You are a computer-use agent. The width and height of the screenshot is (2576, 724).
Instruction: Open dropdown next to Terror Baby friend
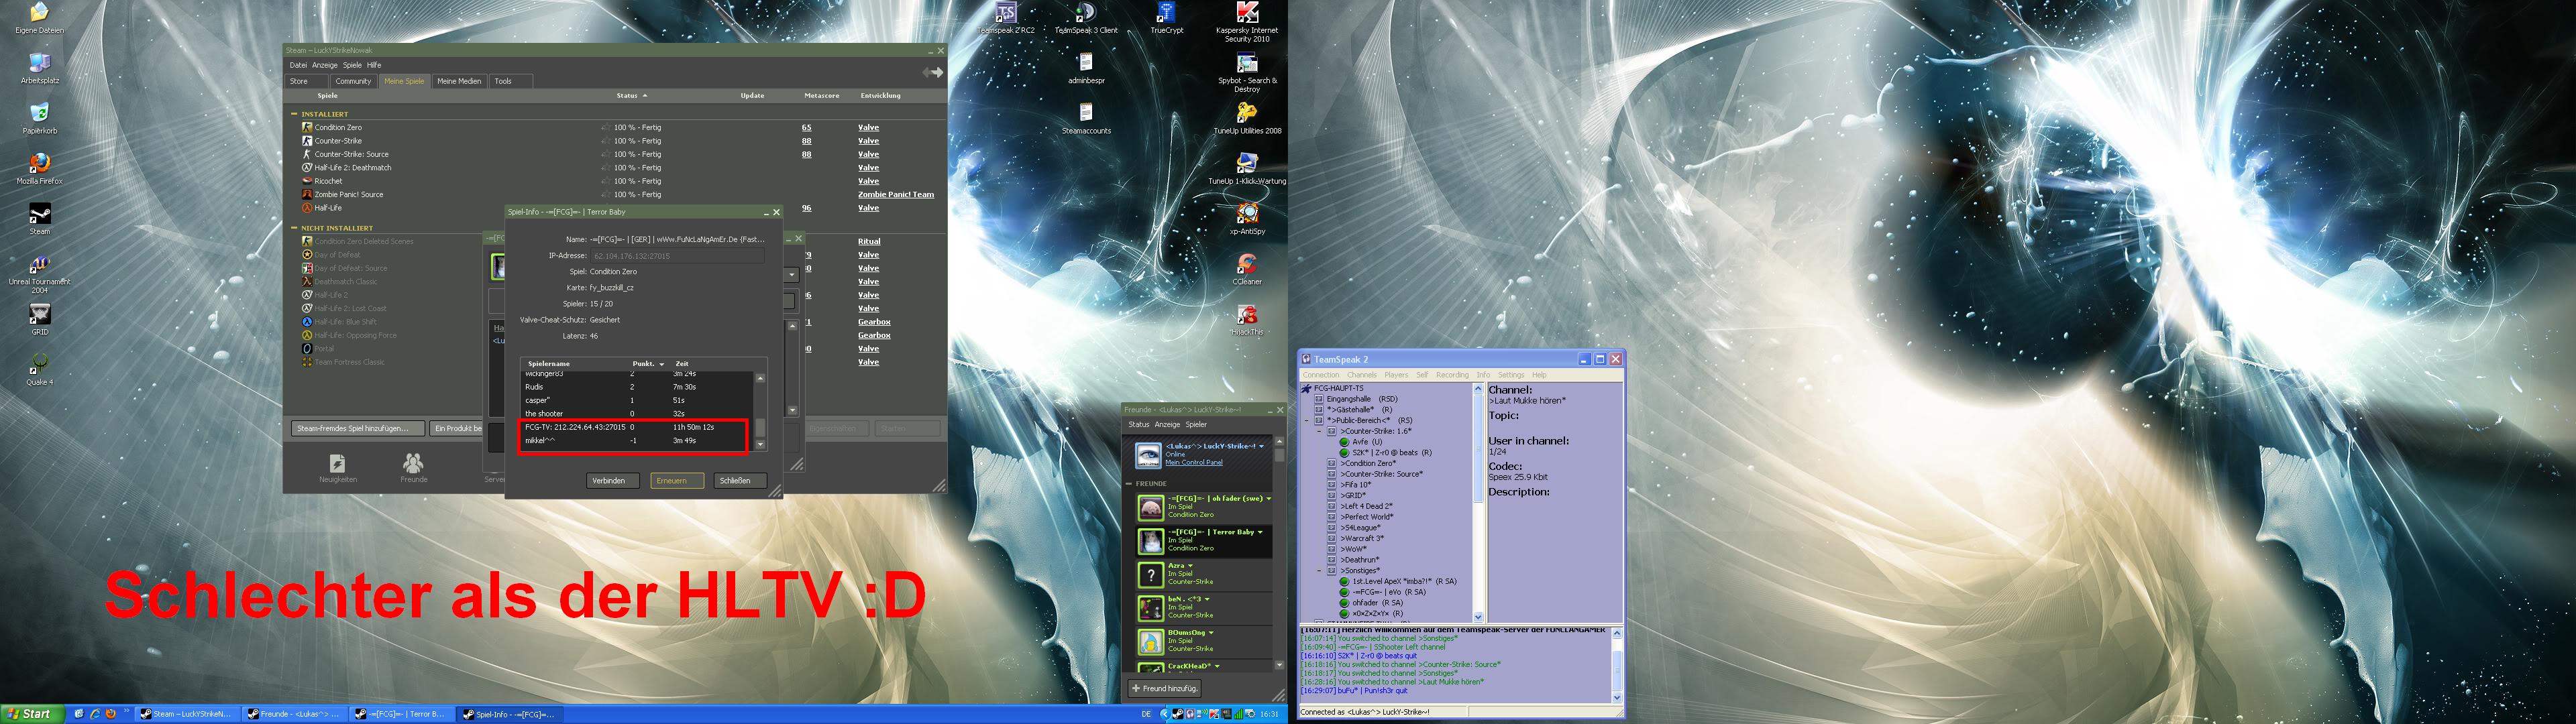click(1260, 532)
